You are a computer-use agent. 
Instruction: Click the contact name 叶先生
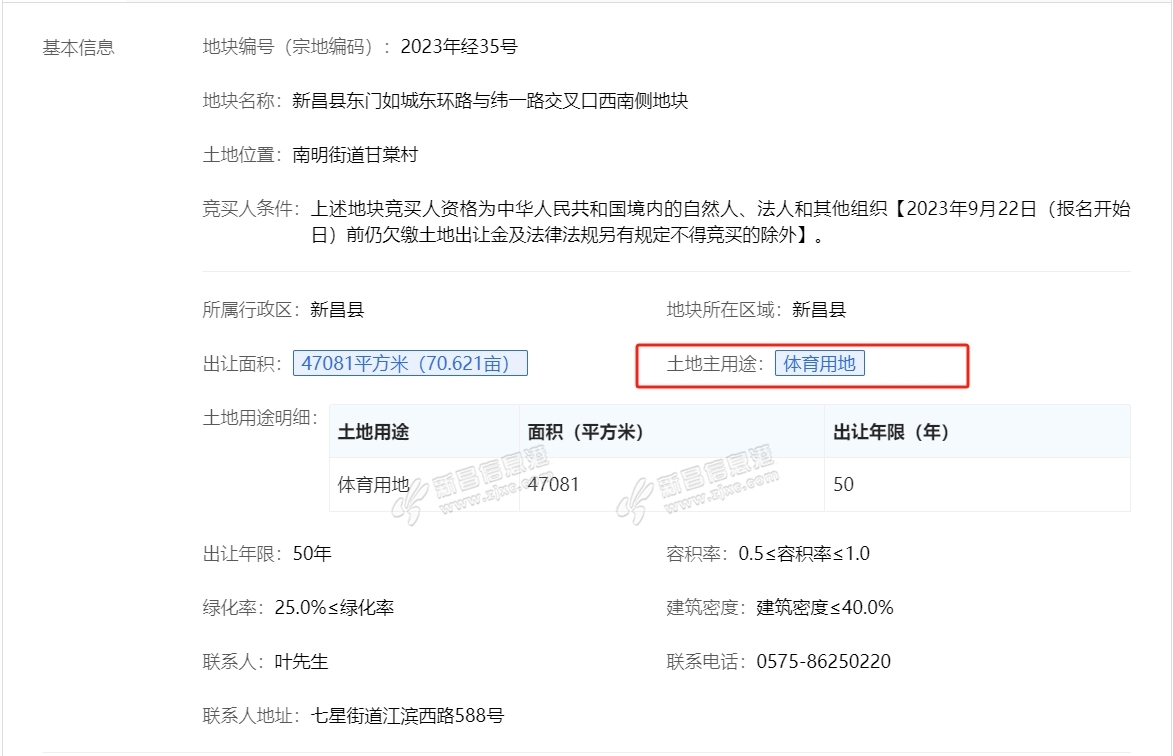301,662
